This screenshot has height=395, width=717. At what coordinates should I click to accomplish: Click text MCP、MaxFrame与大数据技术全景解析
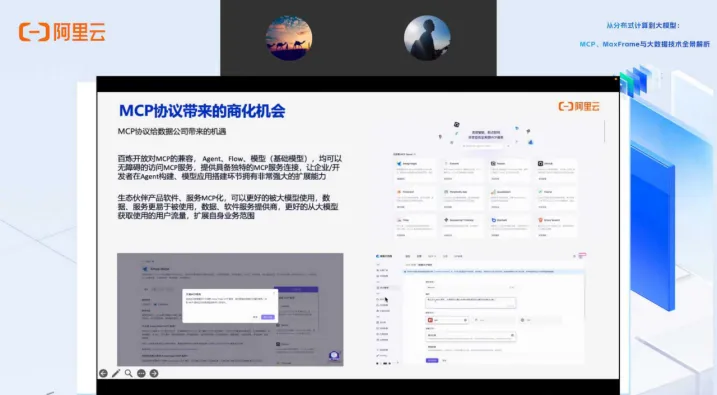click(x=645, y=44)
